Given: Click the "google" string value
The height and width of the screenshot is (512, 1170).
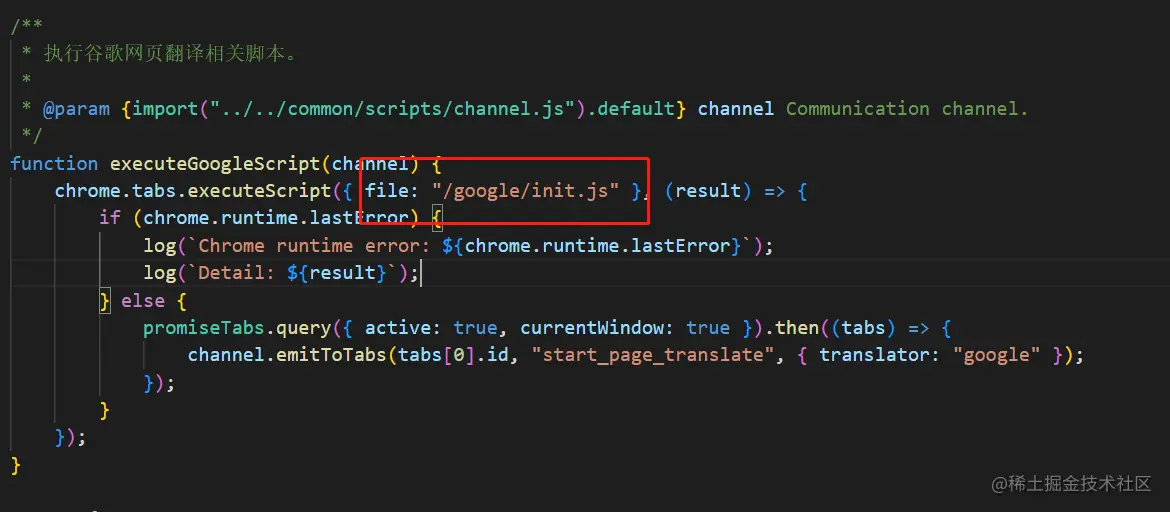Looking at the screenshot, I should tap(995, 355).
